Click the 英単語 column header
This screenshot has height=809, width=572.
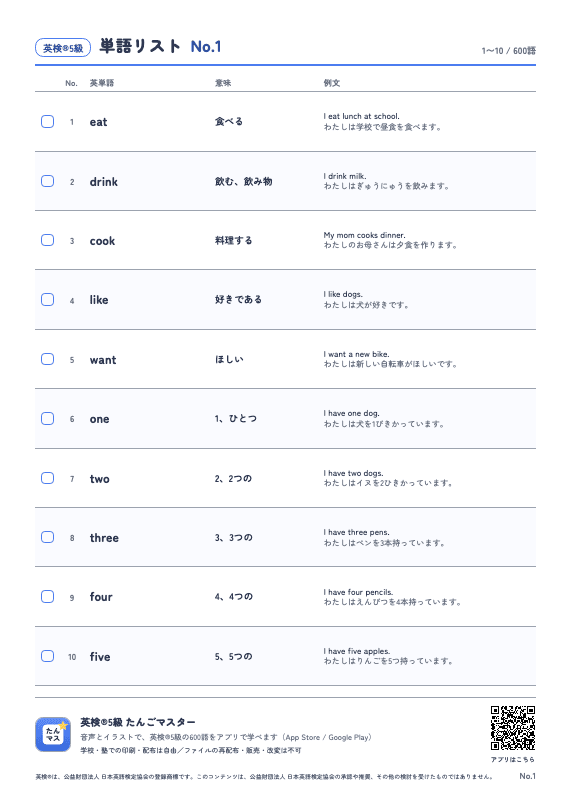point(102,83)
